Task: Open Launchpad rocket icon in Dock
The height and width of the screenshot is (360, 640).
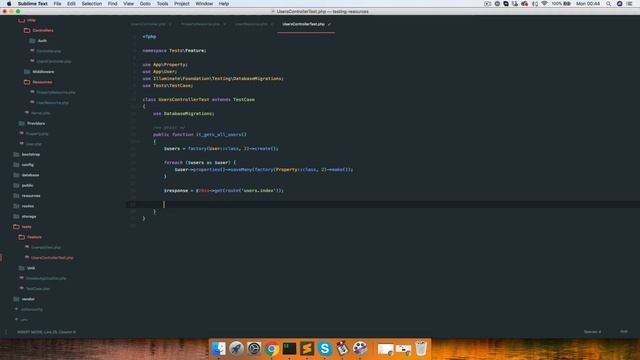Action: coord(236,349)
